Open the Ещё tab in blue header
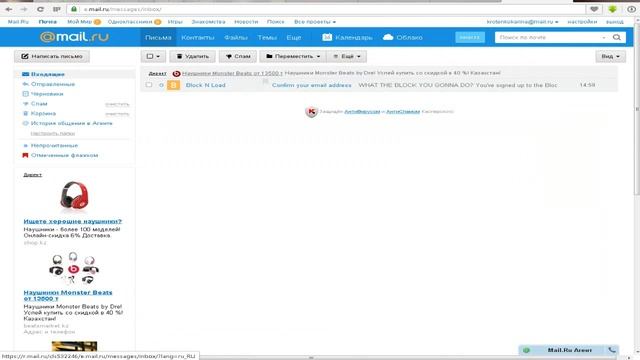This screenshot has height=360, width=640. 293,37
